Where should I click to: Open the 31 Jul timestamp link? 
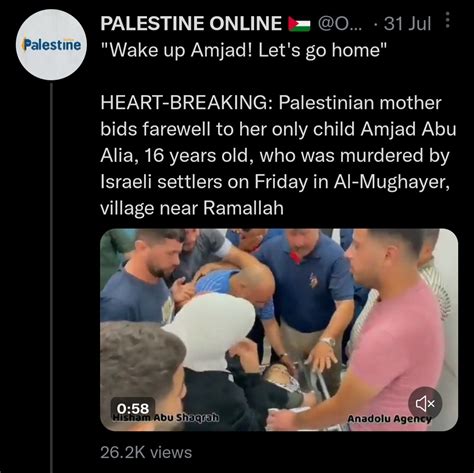(x=407, y=24)
